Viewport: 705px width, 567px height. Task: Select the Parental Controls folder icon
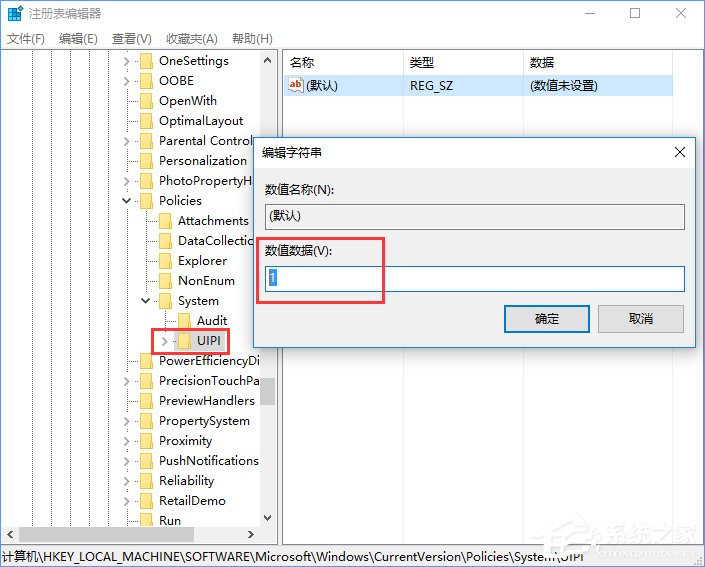click(x=146, y=141)
